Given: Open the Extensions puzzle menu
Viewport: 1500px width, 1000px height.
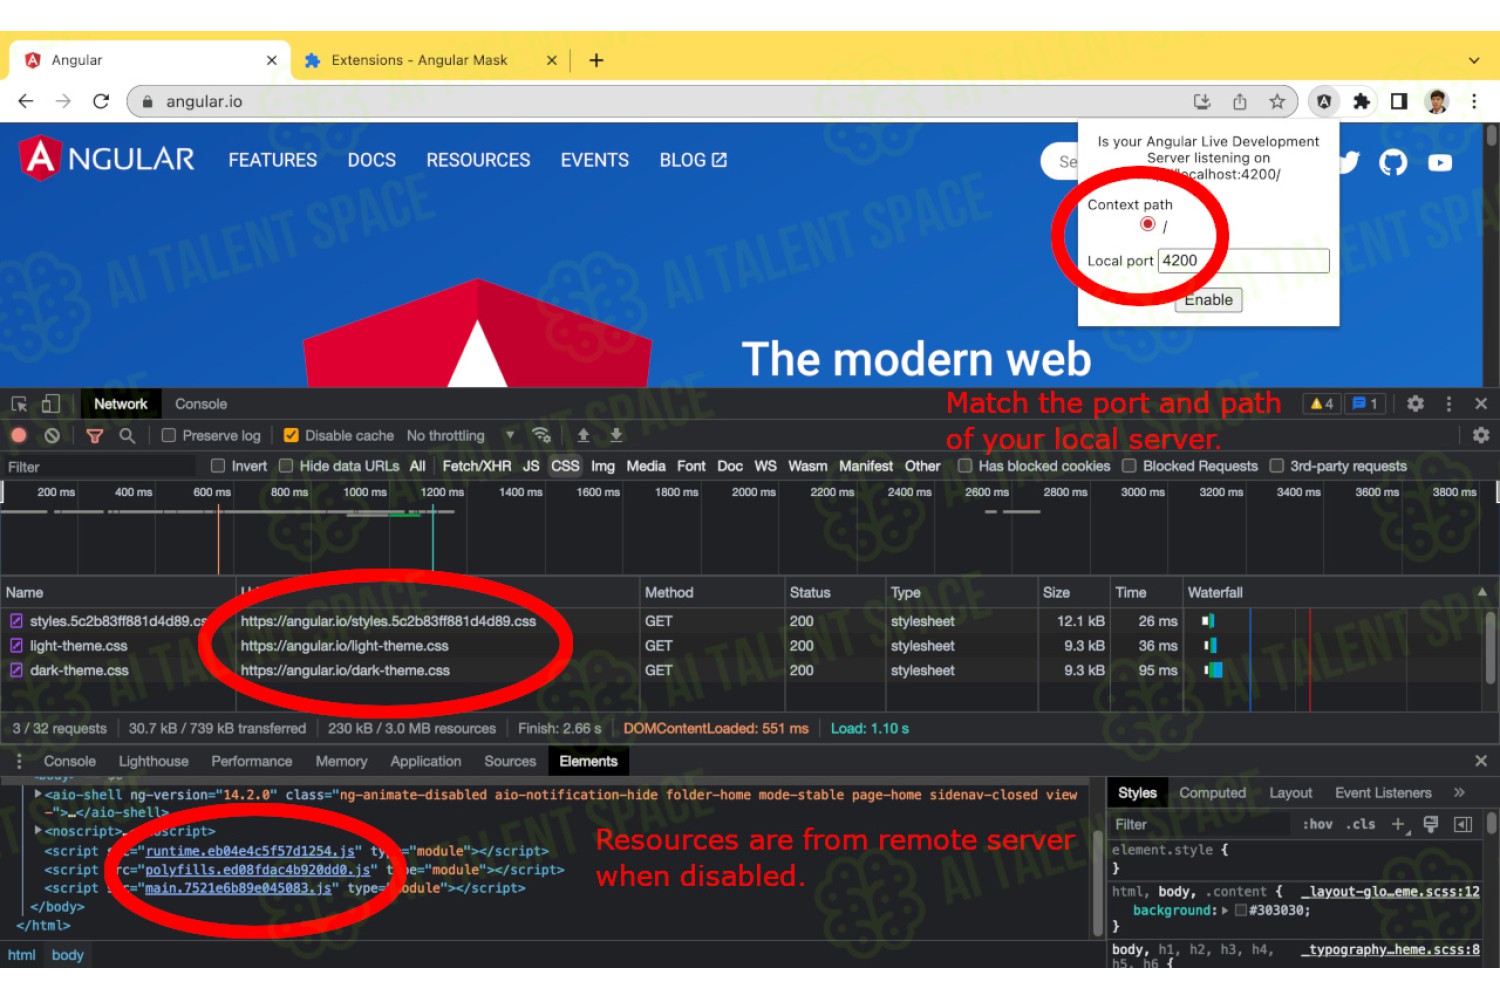Looking at the screenshot, I should point(1361,101).
